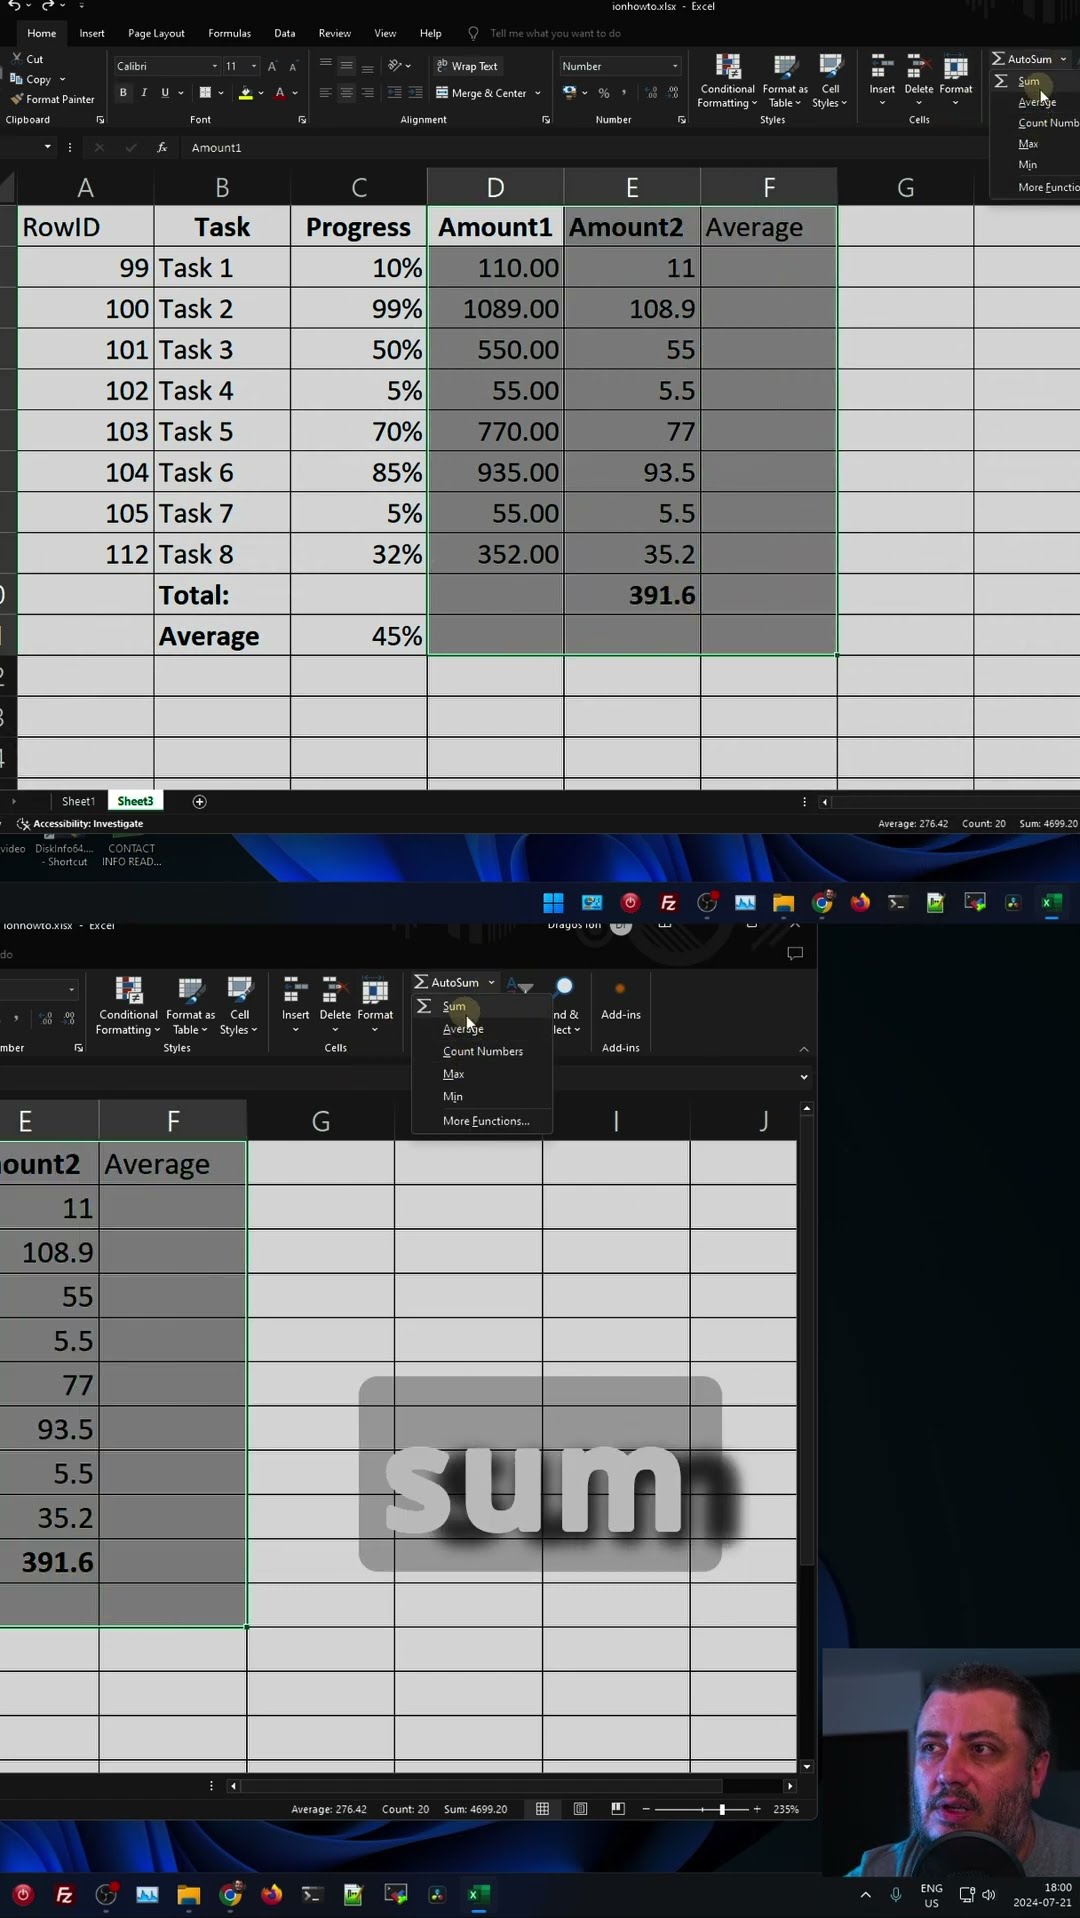
Task: Click the zoom slider handle
Action: 722,1809
